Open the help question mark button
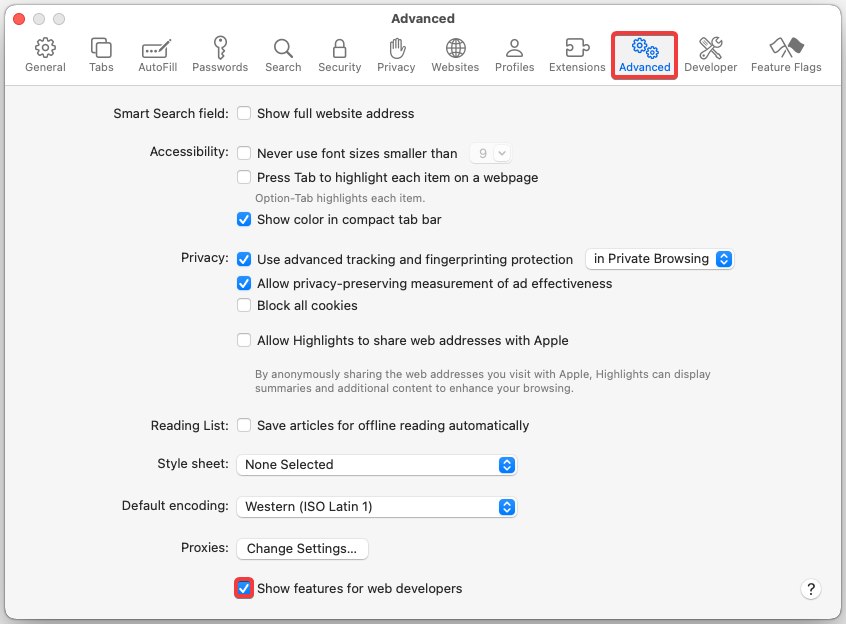The width and height of the screenshot is (846, 624). click(x=811, y=589)
